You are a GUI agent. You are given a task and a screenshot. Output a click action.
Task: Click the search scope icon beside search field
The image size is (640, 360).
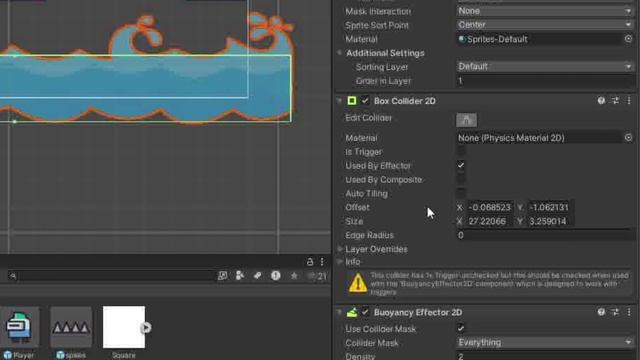click(222, 276)
